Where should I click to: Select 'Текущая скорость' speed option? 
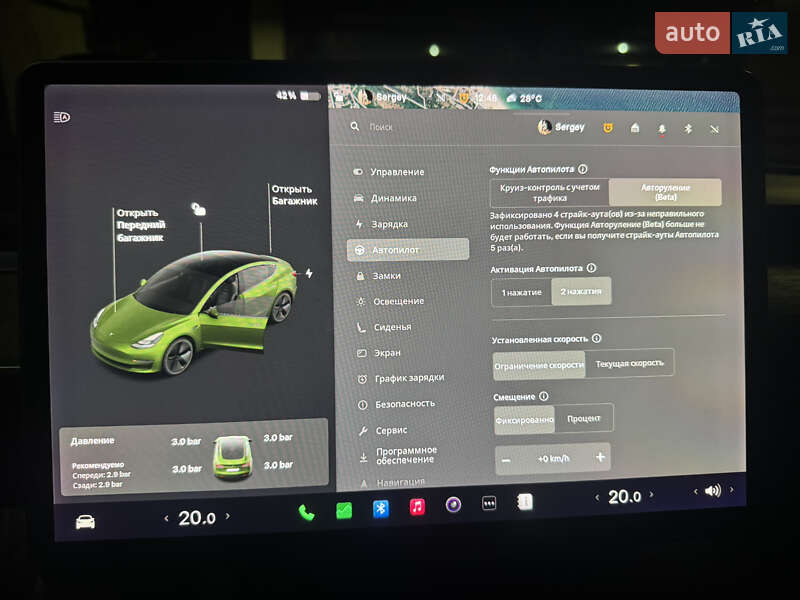629,363
